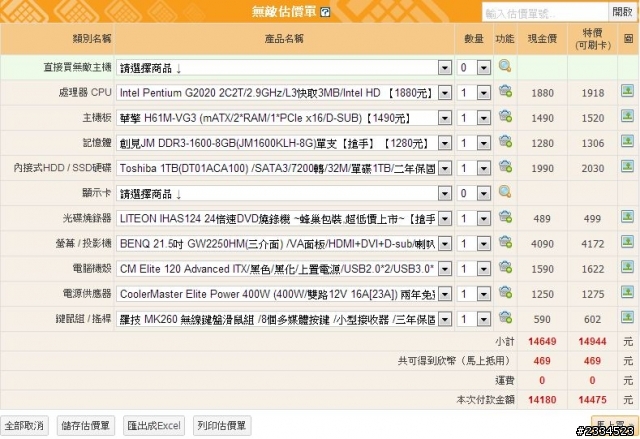Image resolution: width=640 pixels, height=439 pixels.
Task: Open the CPU product dropdown showing Intel Pentium G2020
Action: click(x=284, y=93)
